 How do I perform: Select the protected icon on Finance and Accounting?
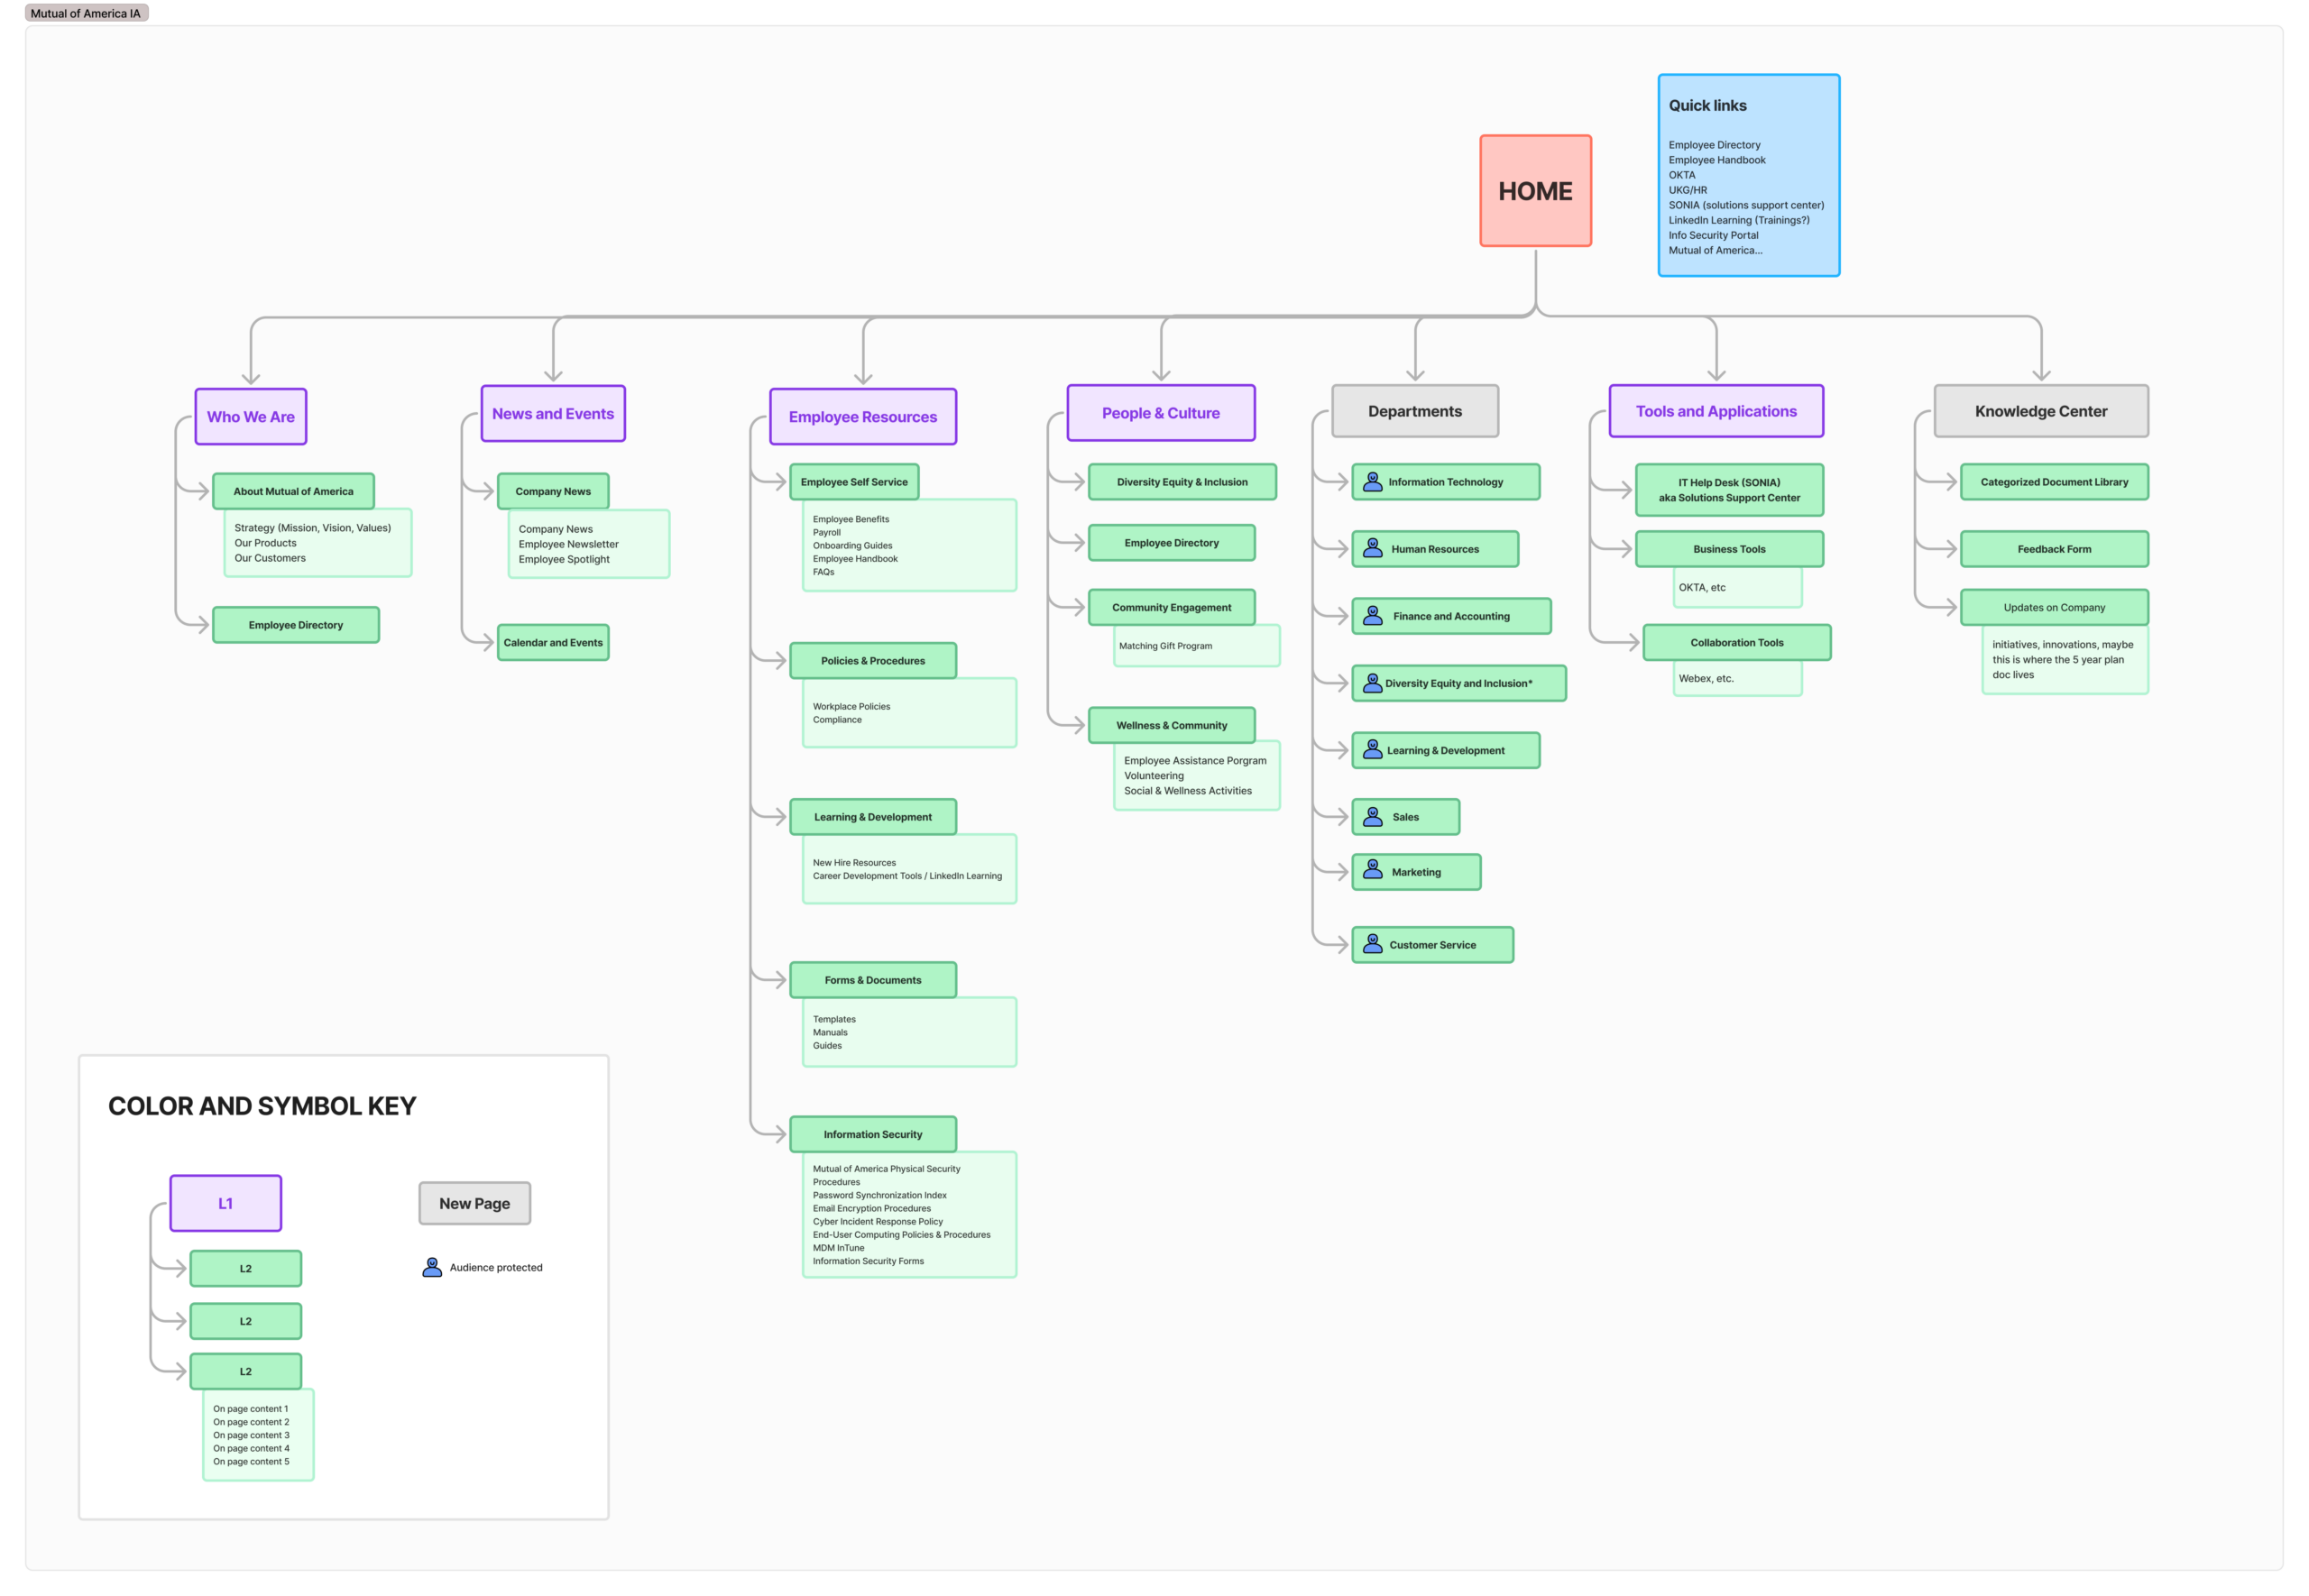1372,616
